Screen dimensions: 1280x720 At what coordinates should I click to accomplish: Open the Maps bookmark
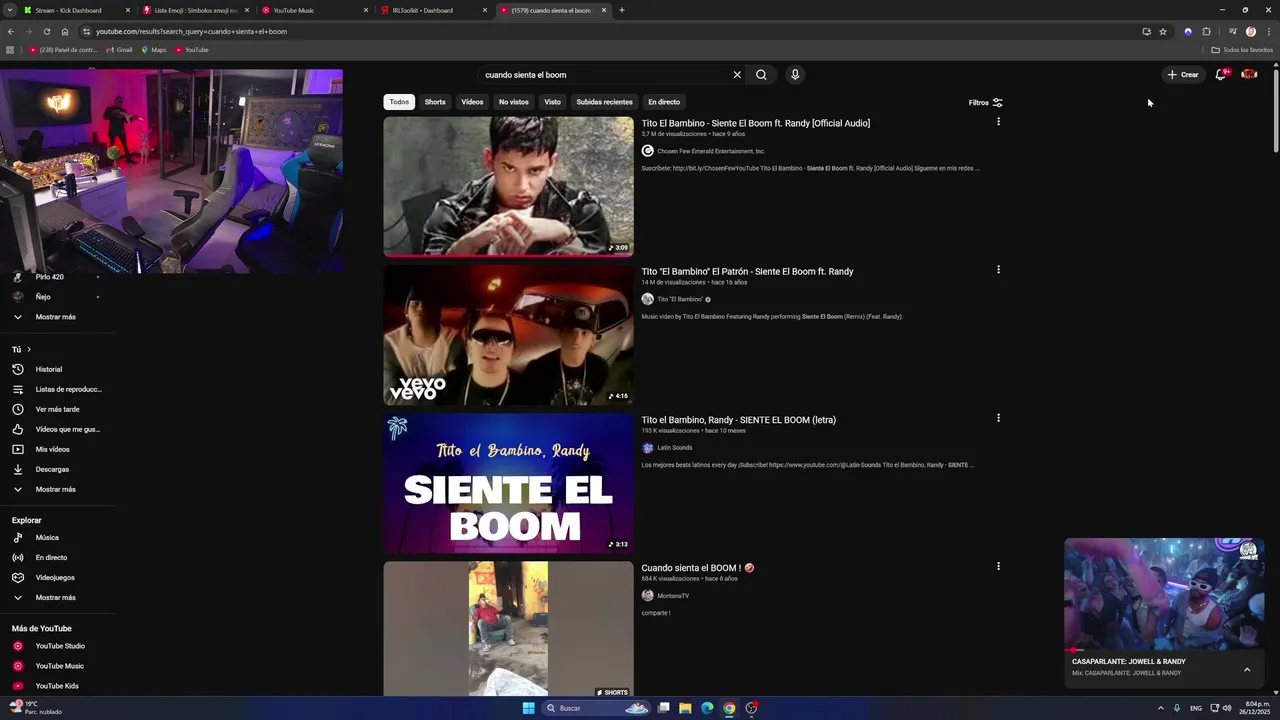(x=153, y=49)
